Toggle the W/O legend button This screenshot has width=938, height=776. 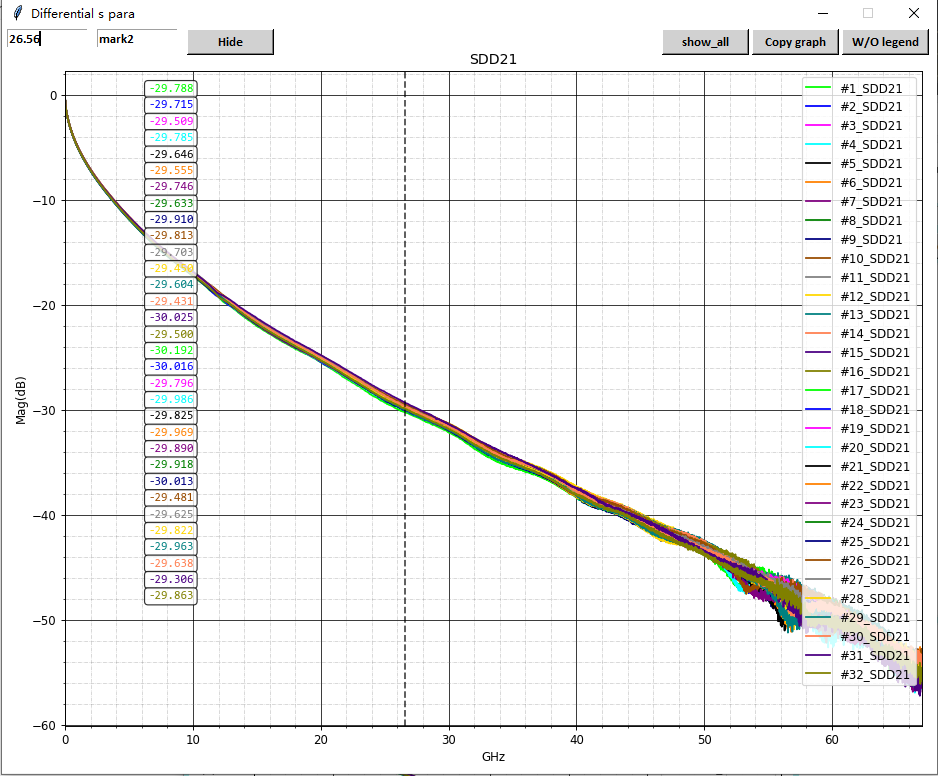[x=885, y=42]
